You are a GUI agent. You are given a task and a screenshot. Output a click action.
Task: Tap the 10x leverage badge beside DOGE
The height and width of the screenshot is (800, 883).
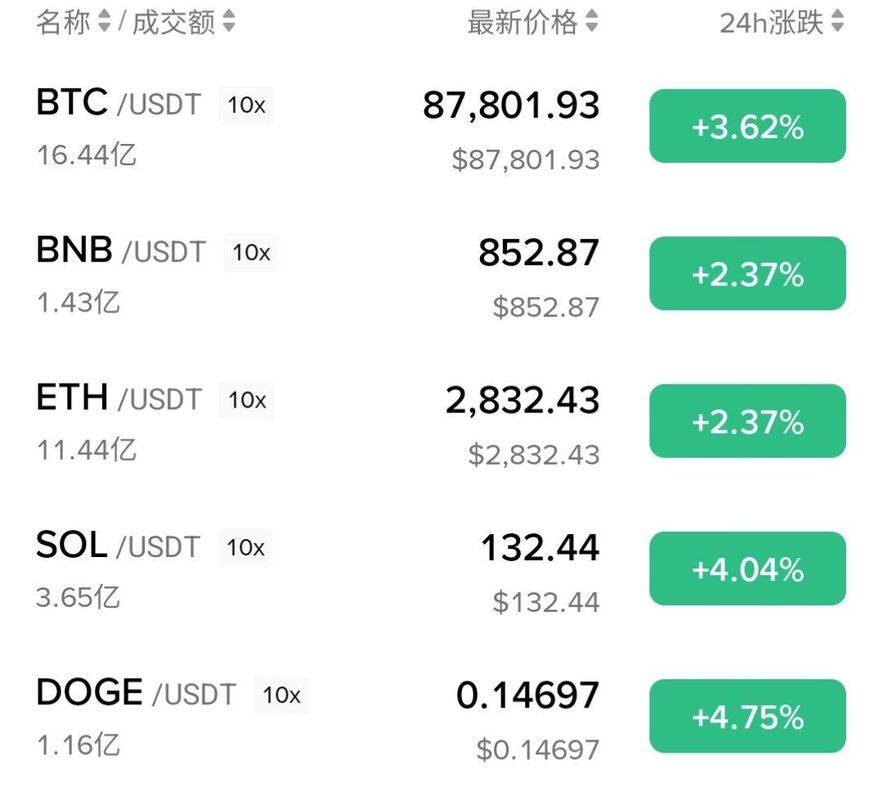(x=281, y=695)
